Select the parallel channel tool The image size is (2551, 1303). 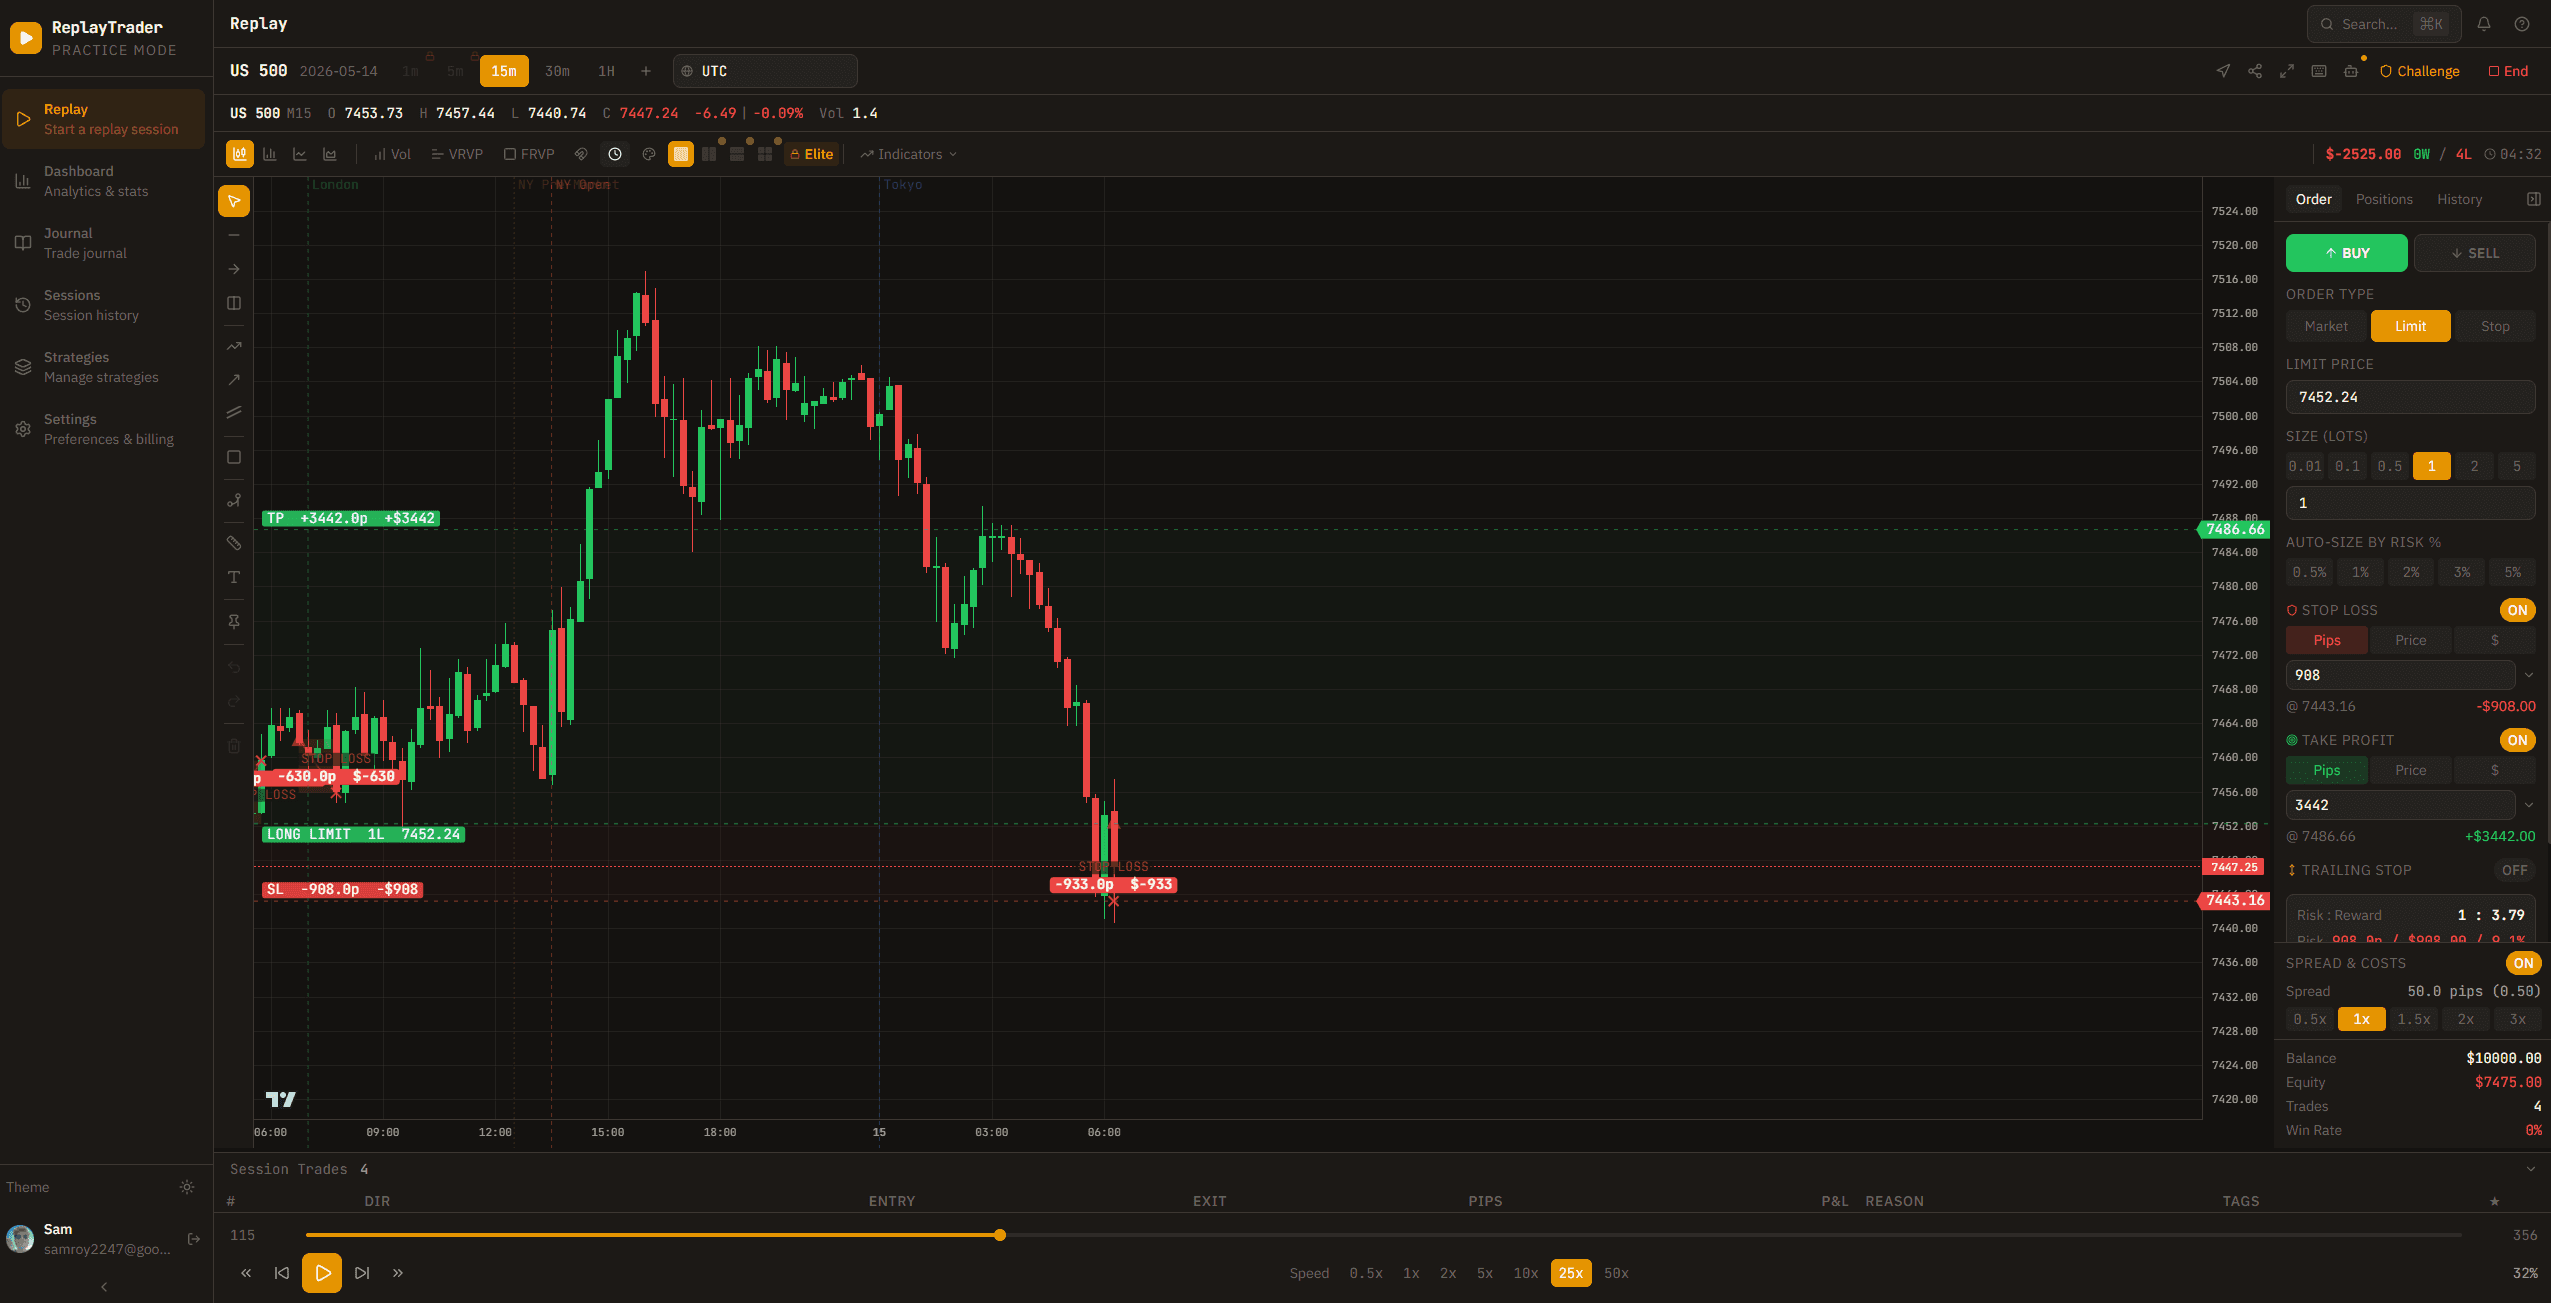pos(234,413)
